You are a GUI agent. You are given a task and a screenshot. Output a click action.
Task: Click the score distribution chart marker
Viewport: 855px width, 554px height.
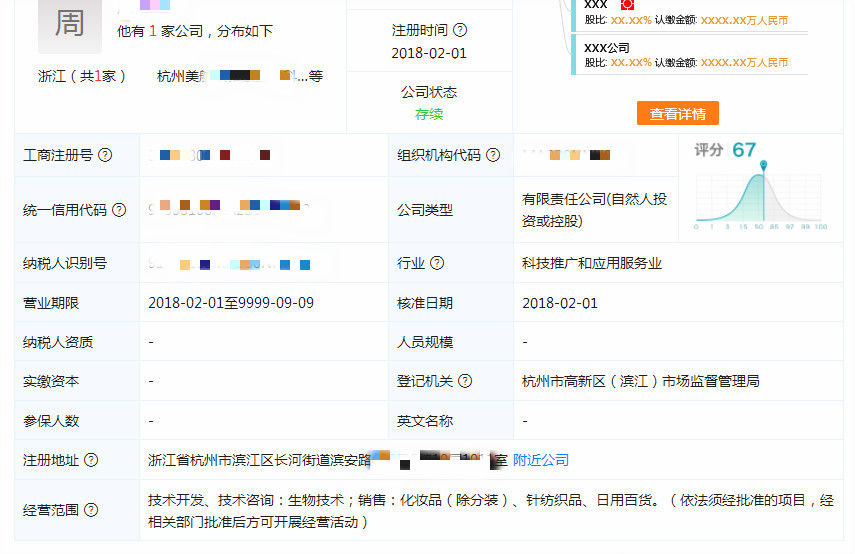[x=763, y=165]
